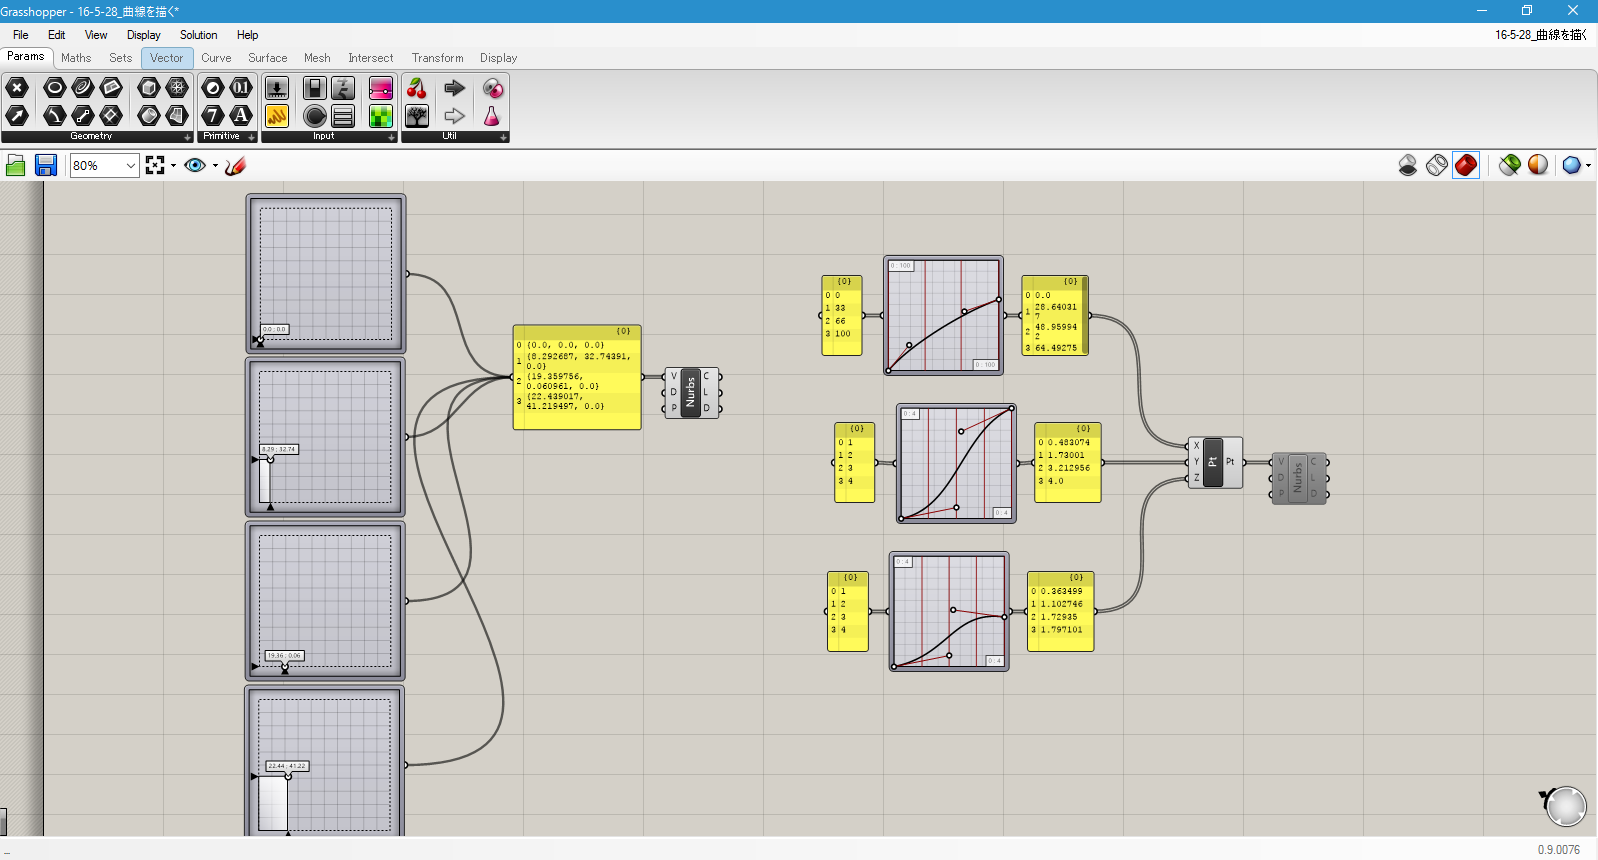Expand the eye view options arrow
Viewport: 1598px width, 860px height.
(x=215, y=166)
